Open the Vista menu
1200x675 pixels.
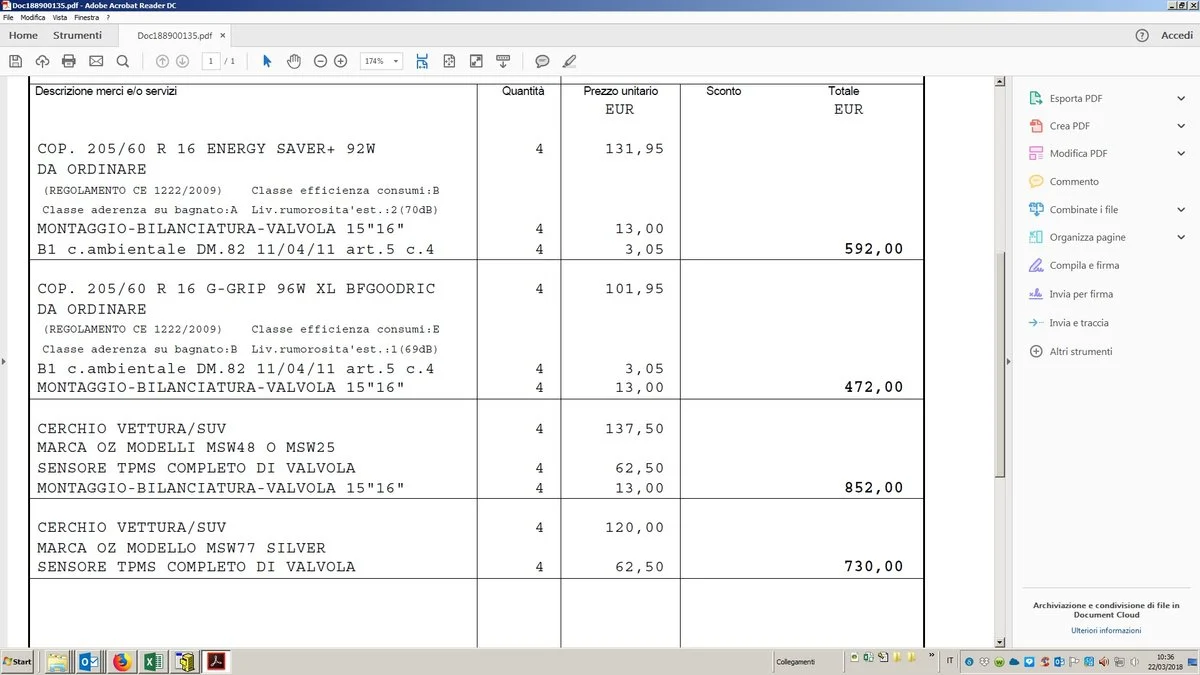point(60,18)
